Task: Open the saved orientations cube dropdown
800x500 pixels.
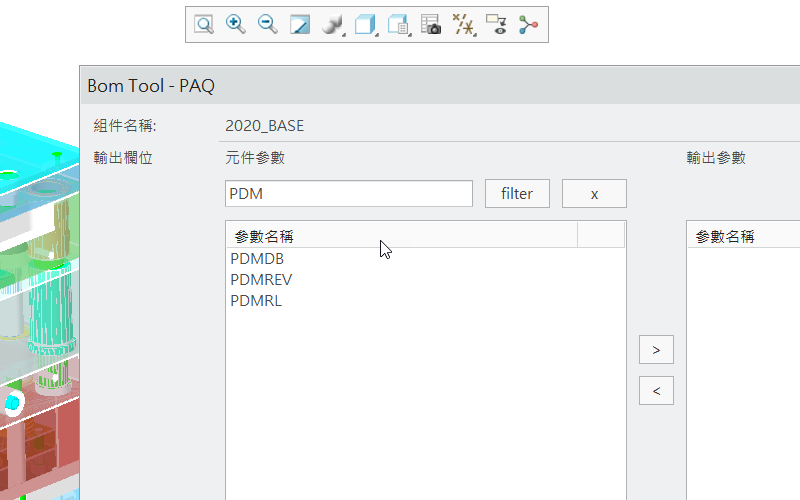Action: pos(366,25)
